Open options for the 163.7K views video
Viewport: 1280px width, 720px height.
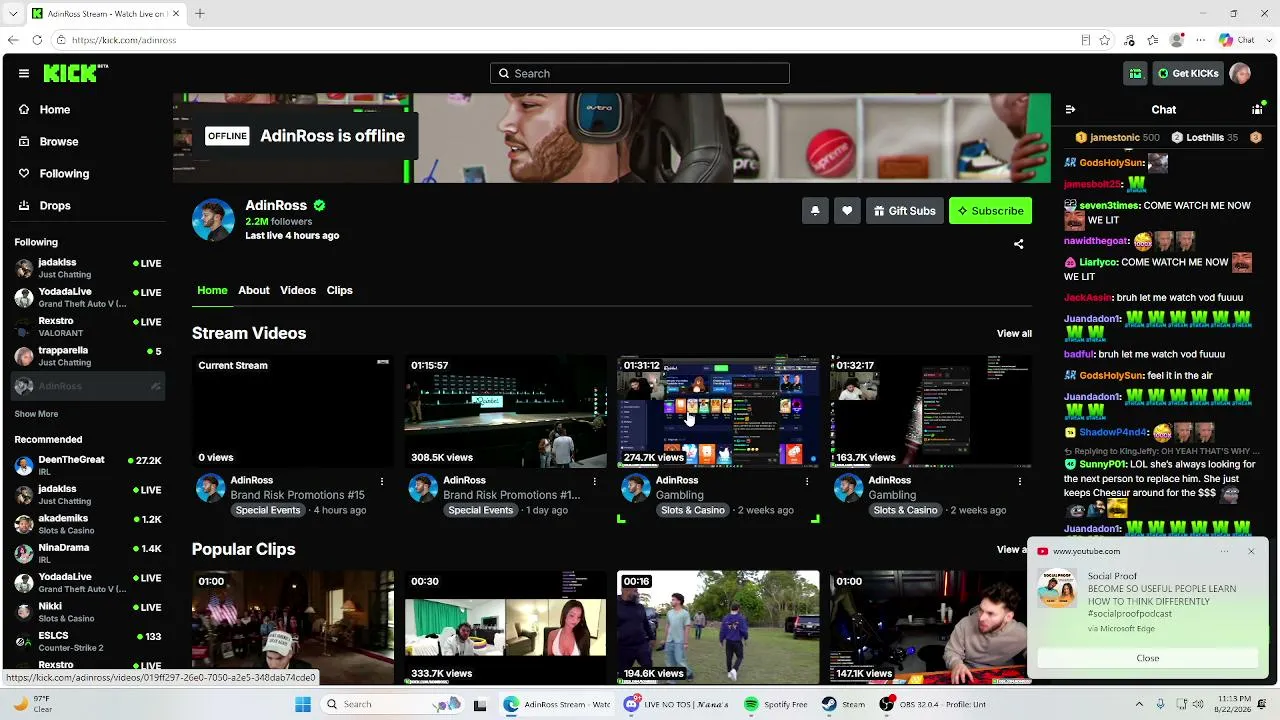point(1020,481)
